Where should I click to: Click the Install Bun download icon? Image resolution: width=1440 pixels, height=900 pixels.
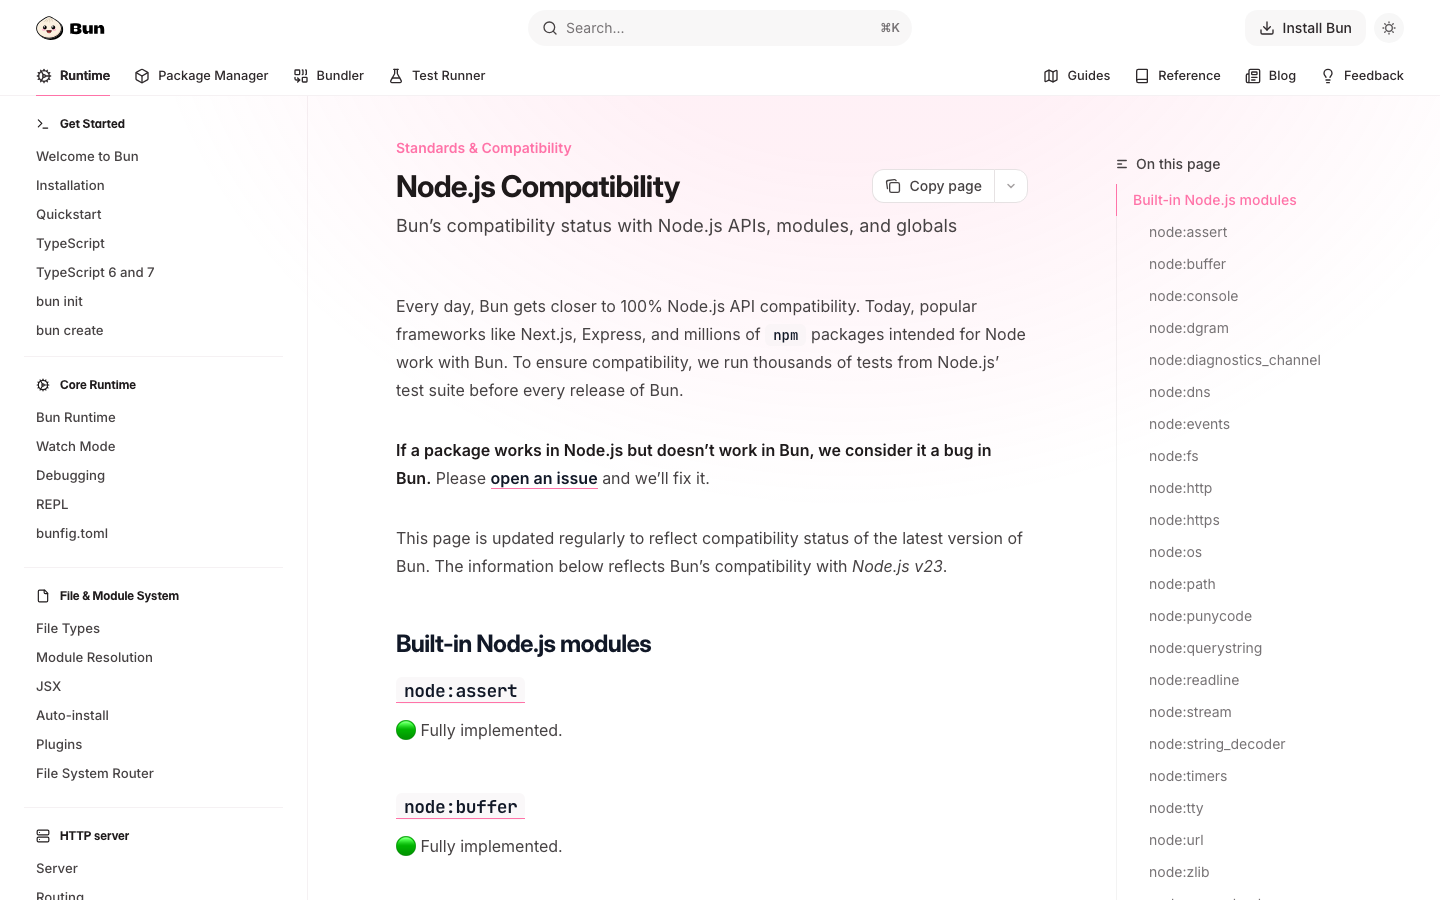(1267, 28)
